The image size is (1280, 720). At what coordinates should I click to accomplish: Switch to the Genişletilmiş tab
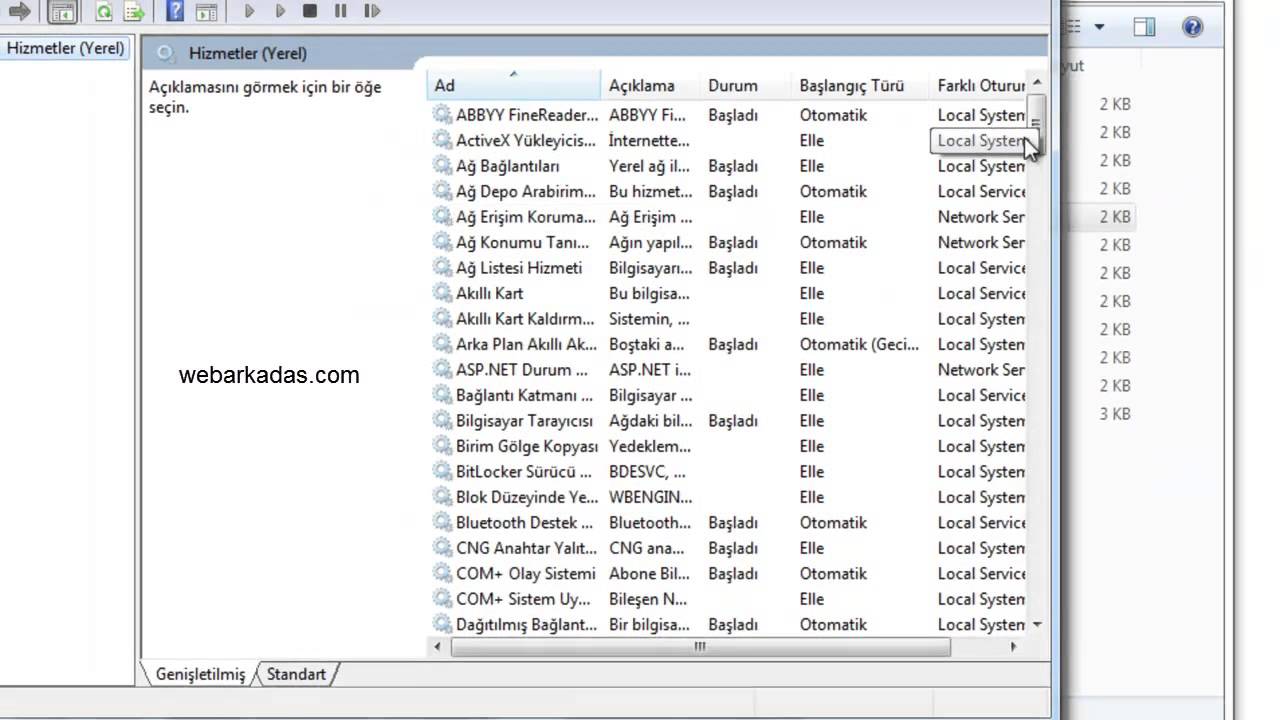coord(200,674)
